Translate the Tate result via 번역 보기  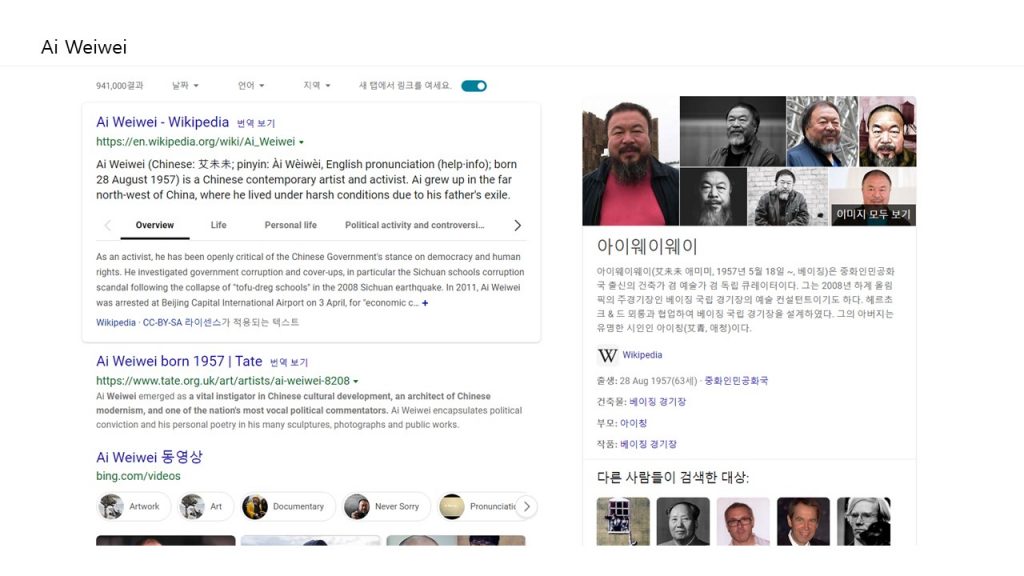pyautogui.click(x=289, y=362)
